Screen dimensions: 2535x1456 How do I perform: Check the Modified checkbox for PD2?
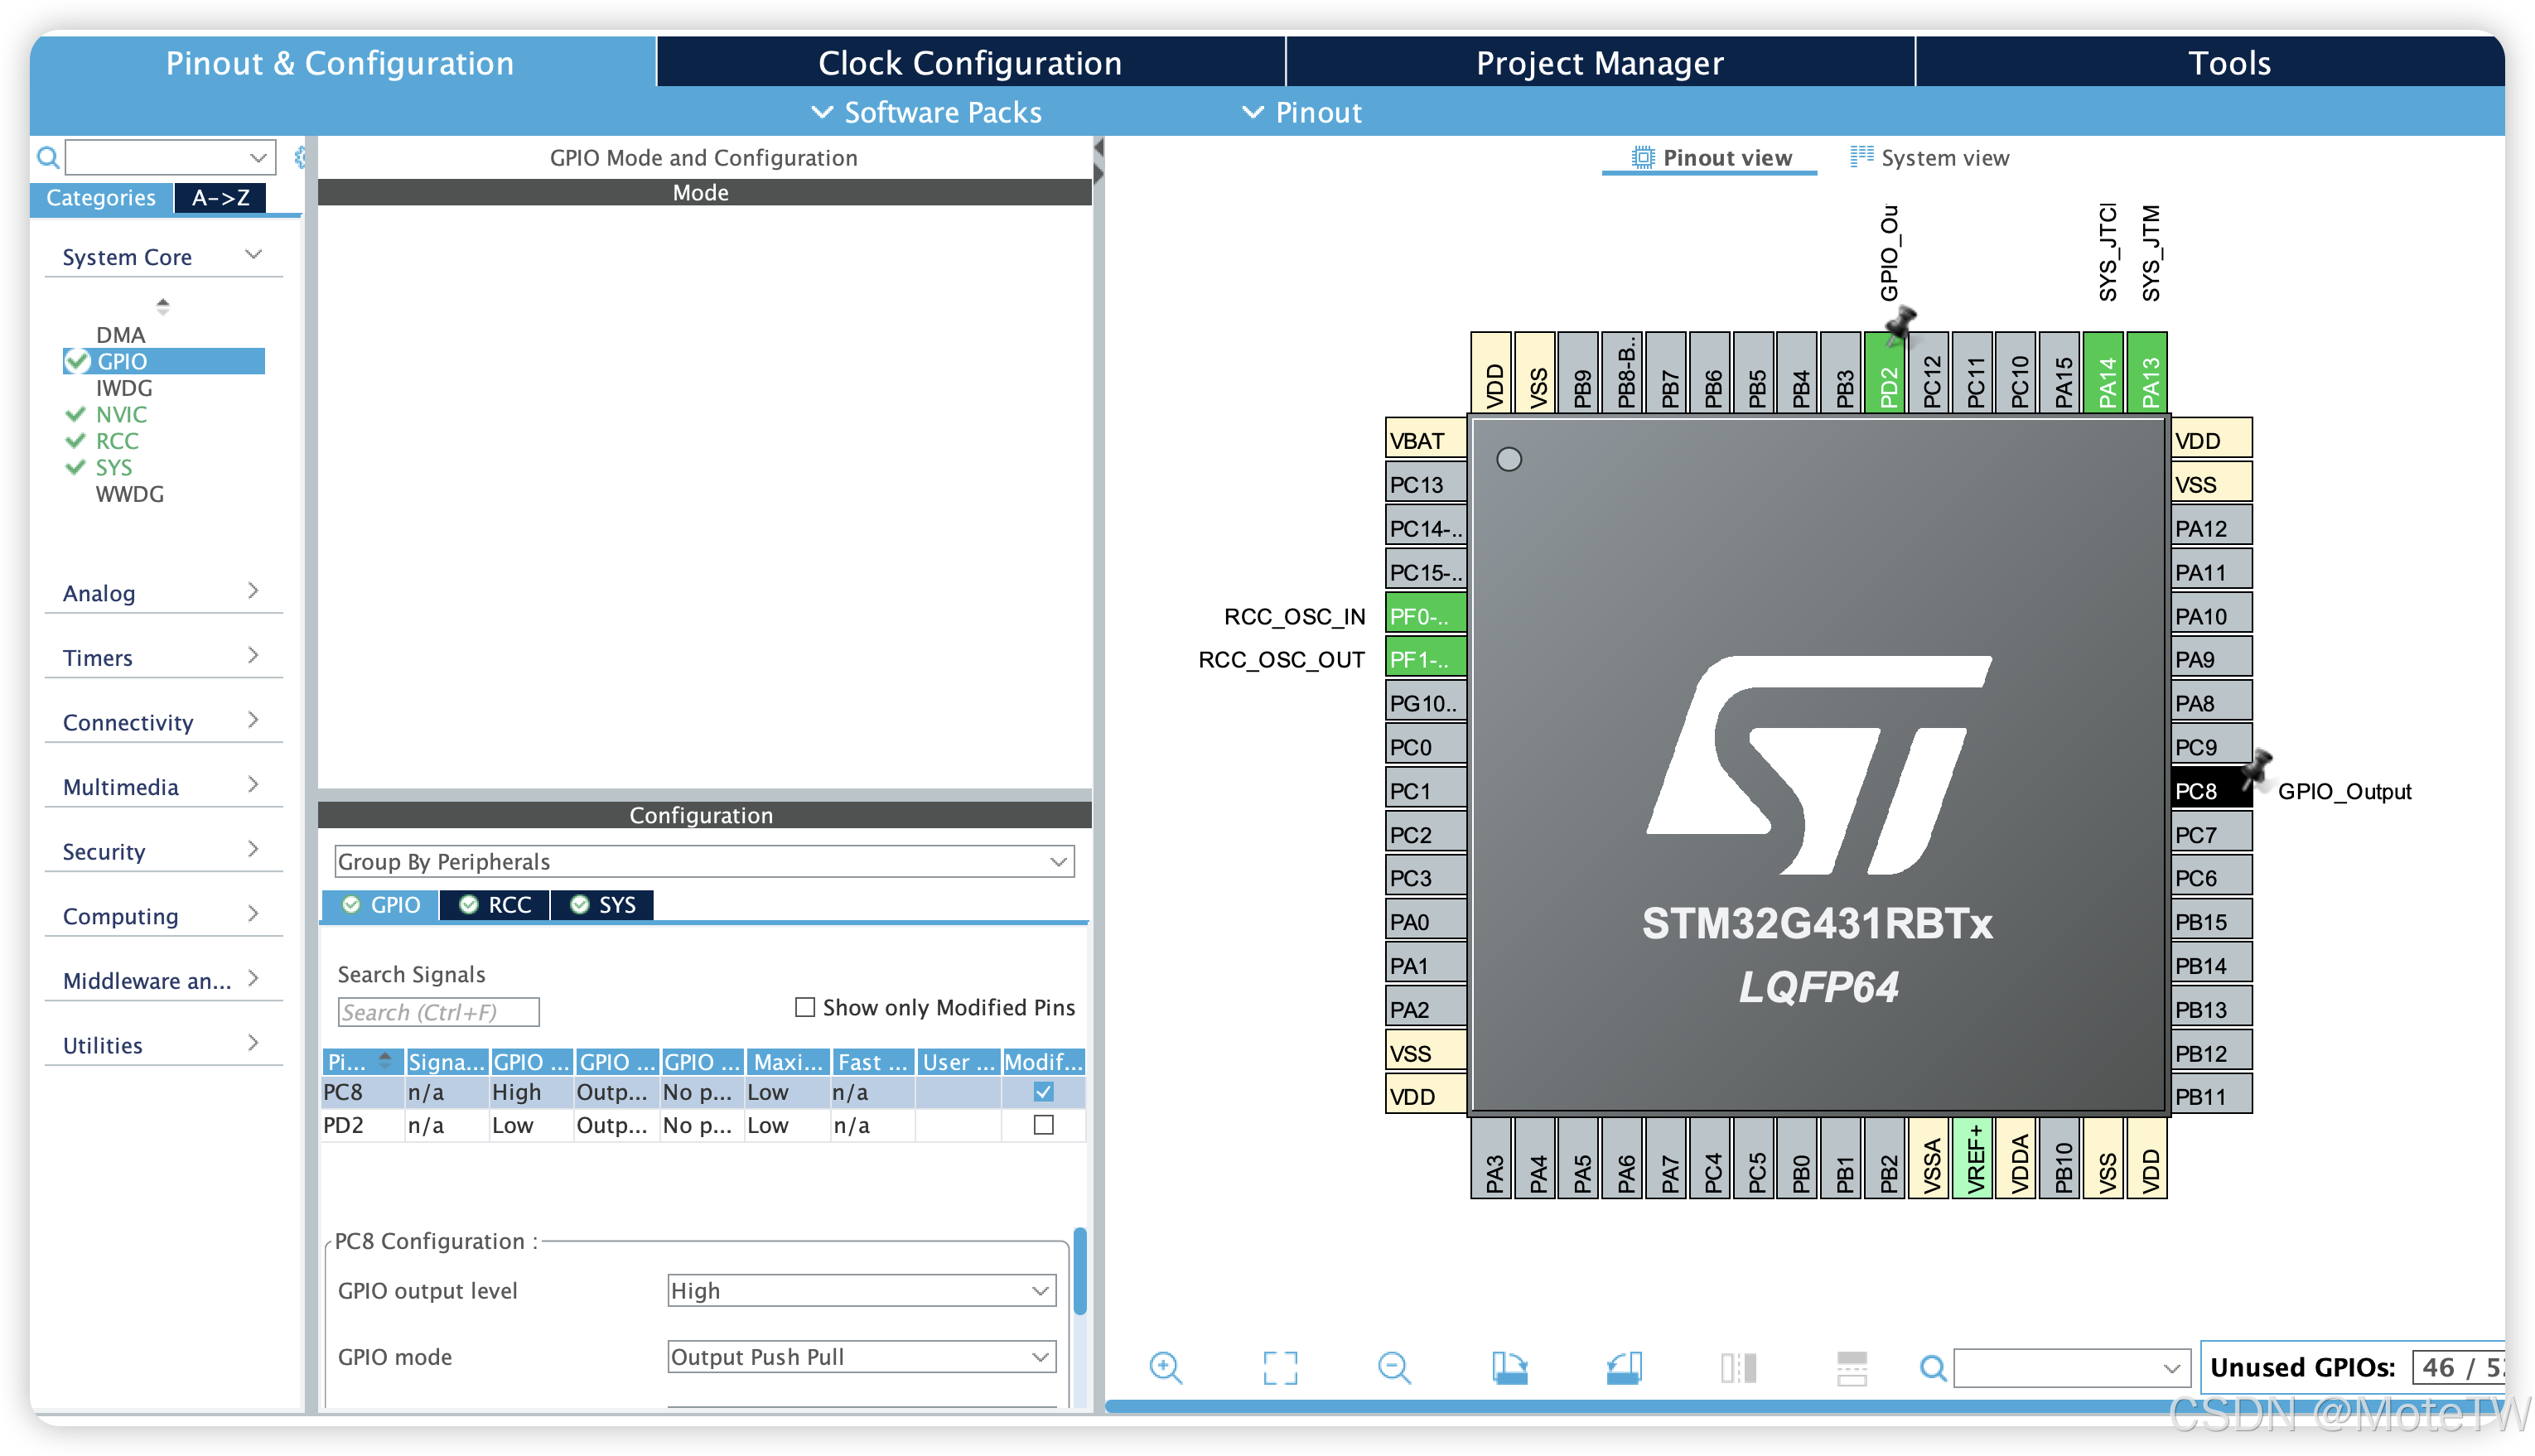[x=1043, y=1125]
